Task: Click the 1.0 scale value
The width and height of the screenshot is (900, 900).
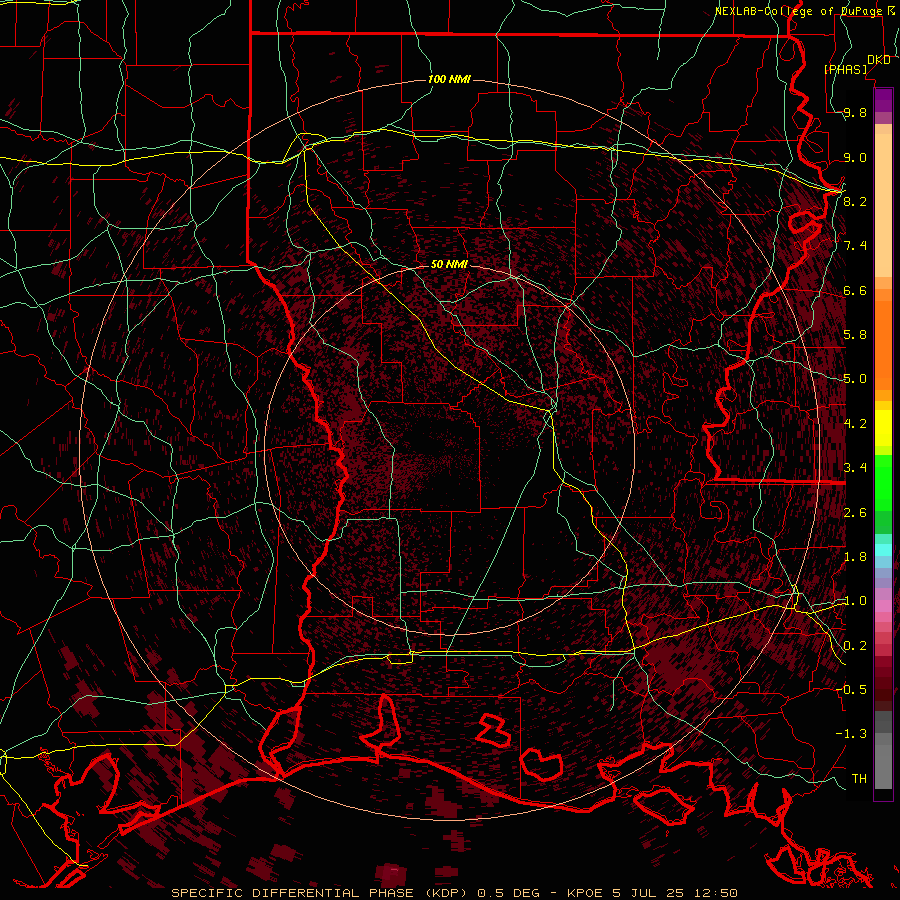Action: click(855, 601)
